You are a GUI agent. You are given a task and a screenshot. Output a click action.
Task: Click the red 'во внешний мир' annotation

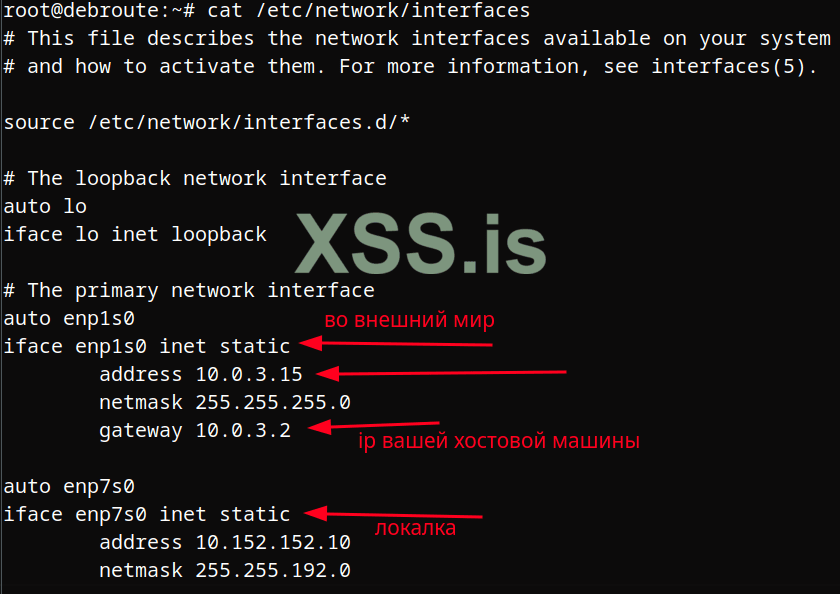click(409, 321)
